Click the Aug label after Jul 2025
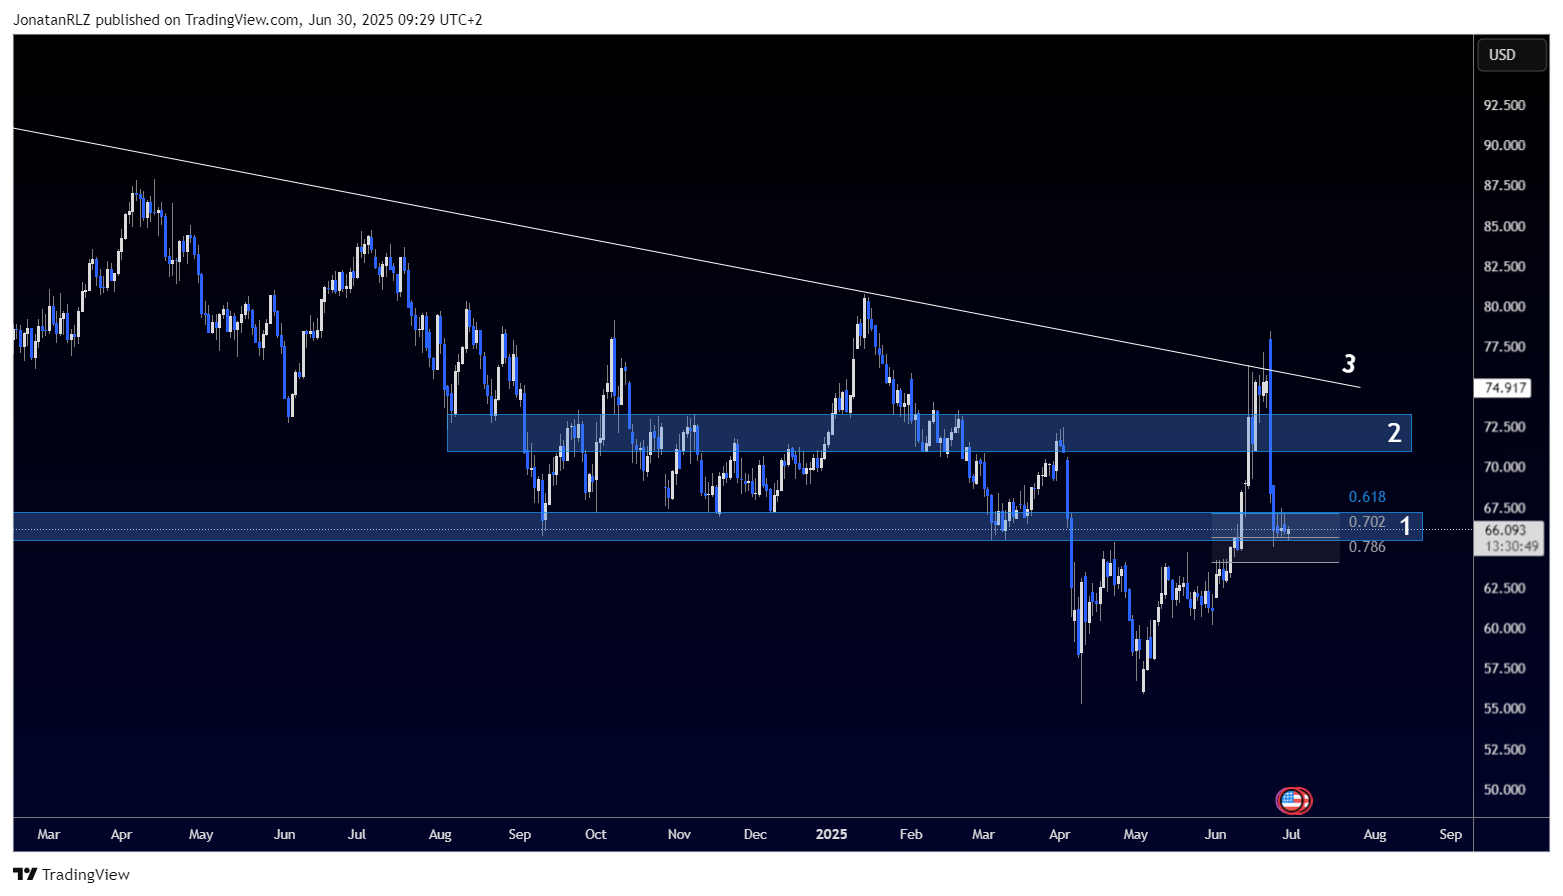This screenshot has width=1563, height=896. tap(1375, 834)
